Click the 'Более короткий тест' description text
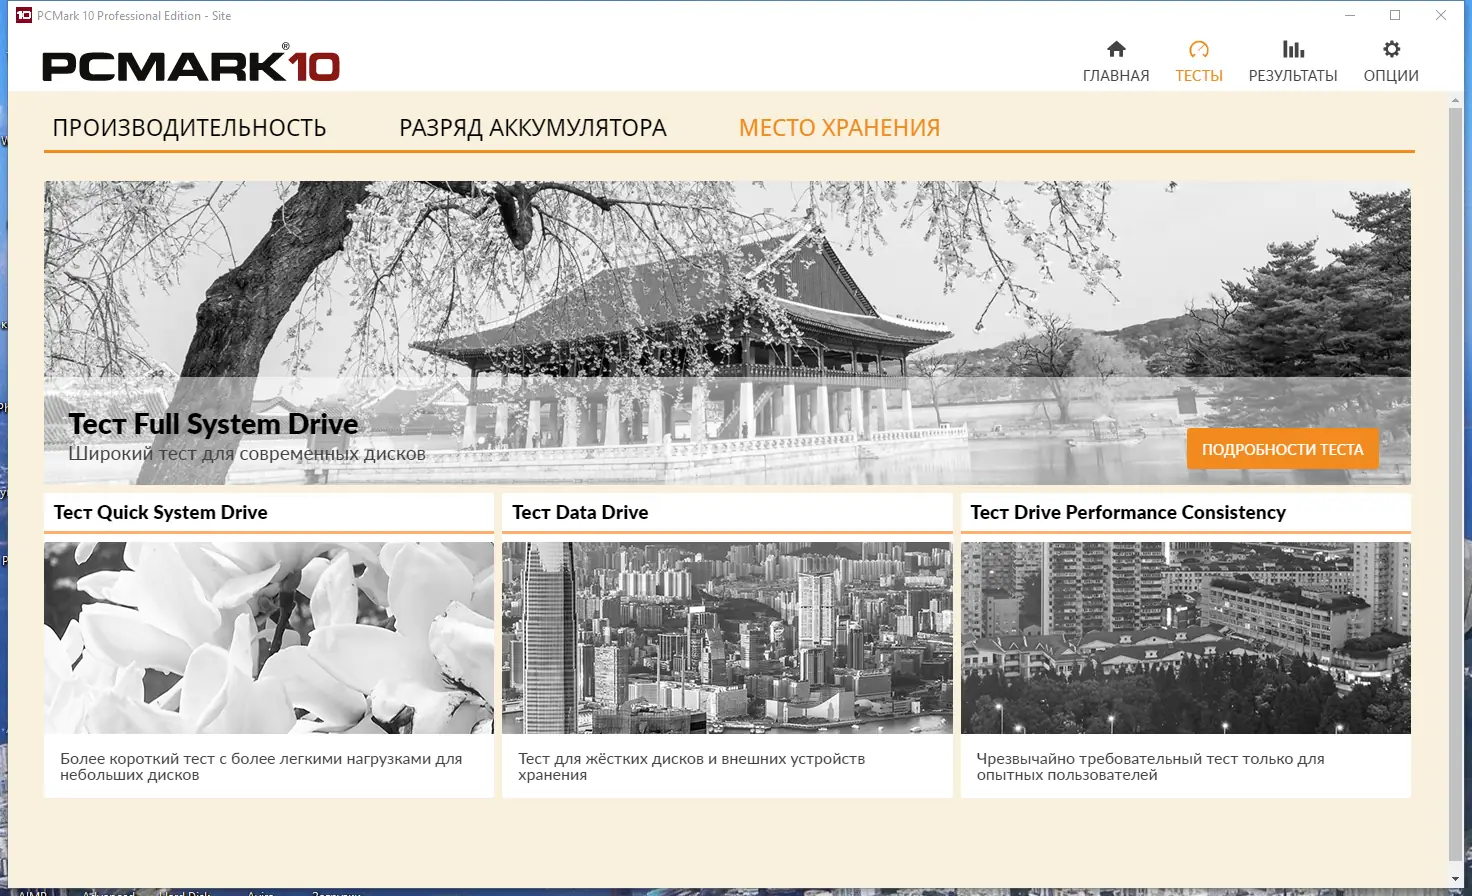 261,767
